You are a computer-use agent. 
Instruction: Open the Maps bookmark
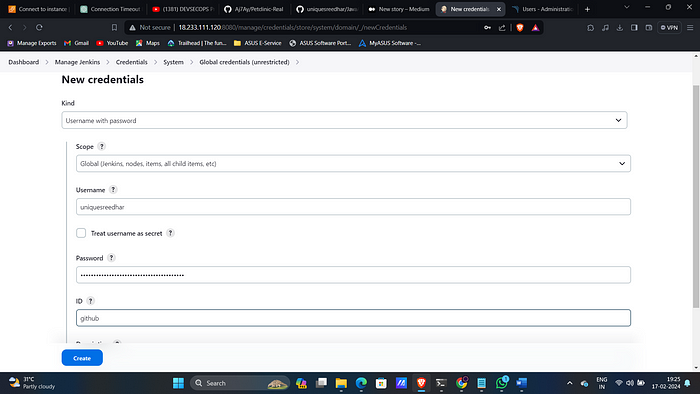click(147, 43)
